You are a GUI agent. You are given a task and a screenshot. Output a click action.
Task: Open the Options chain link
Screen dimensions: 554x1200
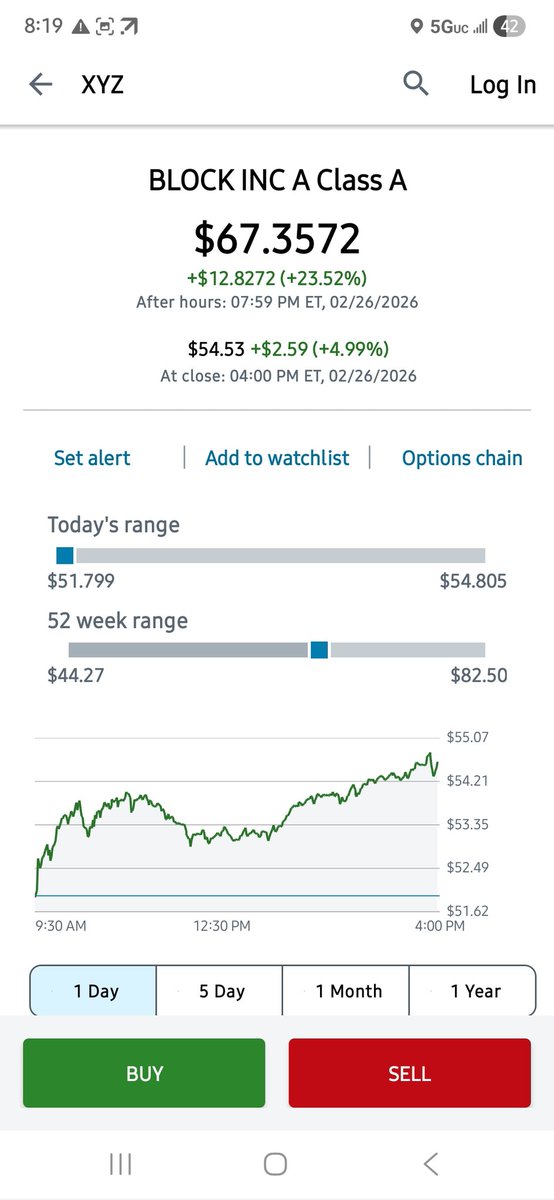pyautogui.click(x=462, y=458)
